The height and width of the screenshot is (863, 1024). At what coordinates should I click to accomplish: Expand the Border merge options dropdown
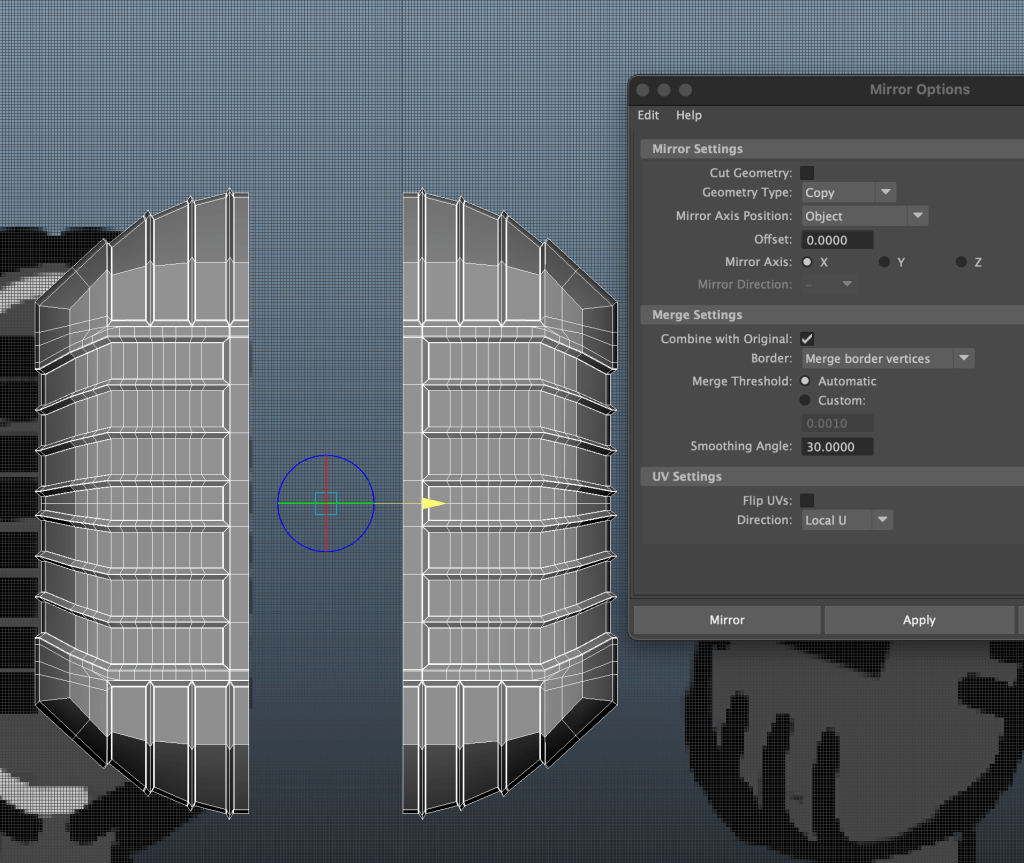pyautogui.click(x=887, y=358)
